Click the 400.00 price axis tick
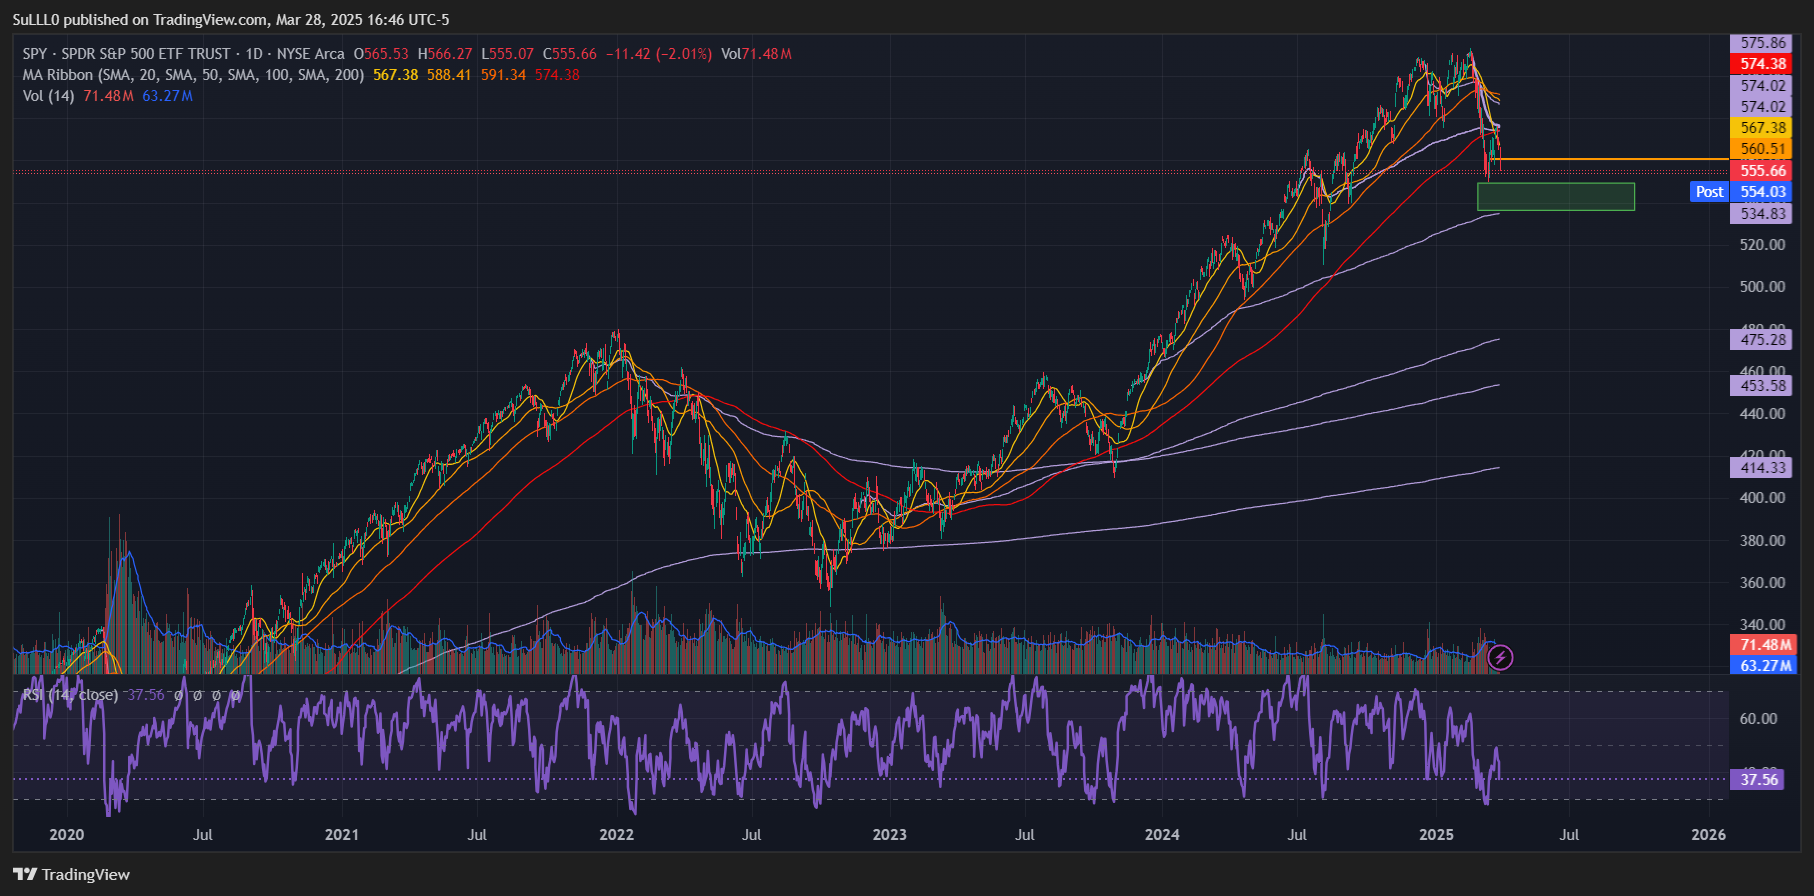1814x896 pixels. [1762, 497]
